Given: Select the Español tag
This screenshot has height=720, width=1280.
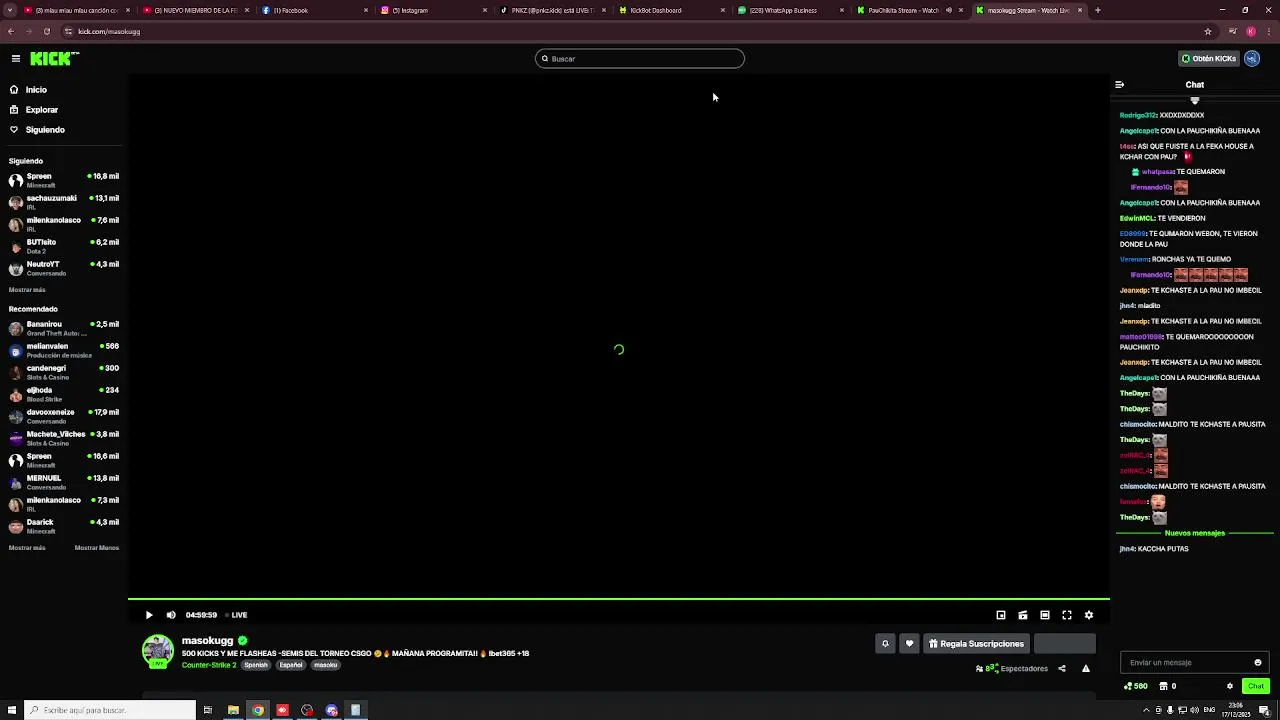Looking at the screenshot, I should tap(291, 665).
